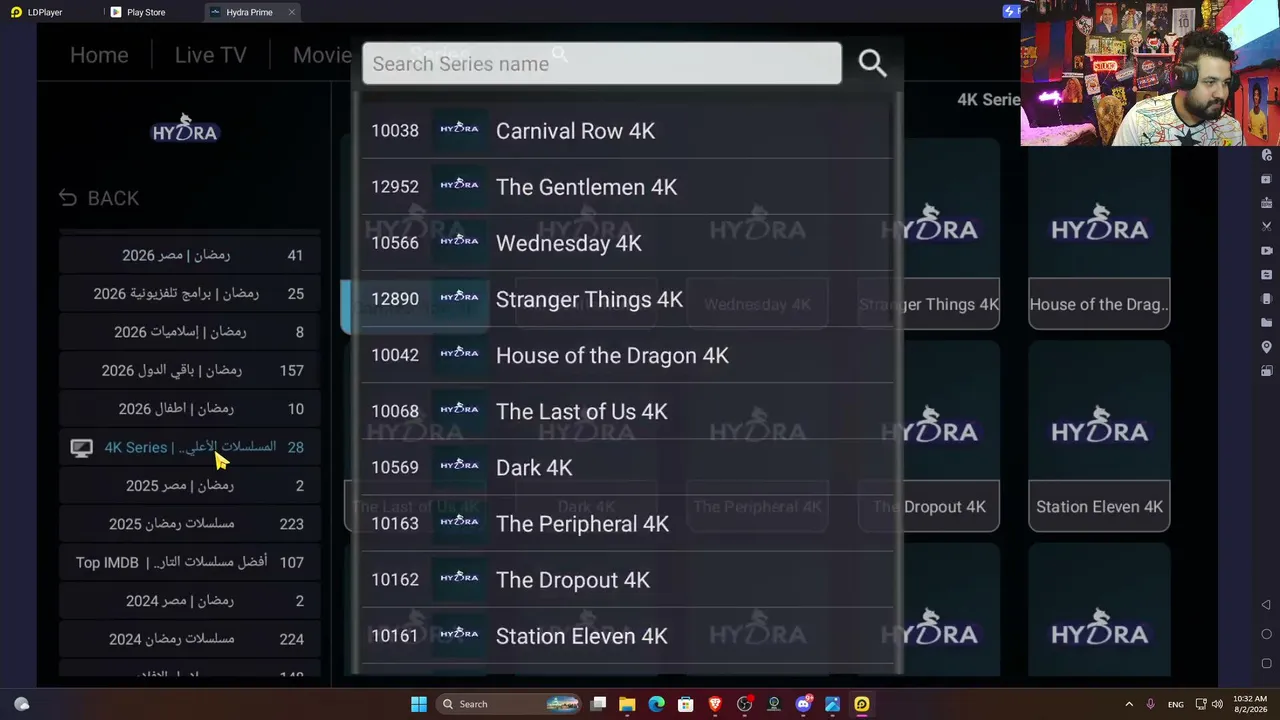This screenshot has width=1280, height=720.
Task: Open the Station Eleven 4K poster card
Action: pos(1099,436)
